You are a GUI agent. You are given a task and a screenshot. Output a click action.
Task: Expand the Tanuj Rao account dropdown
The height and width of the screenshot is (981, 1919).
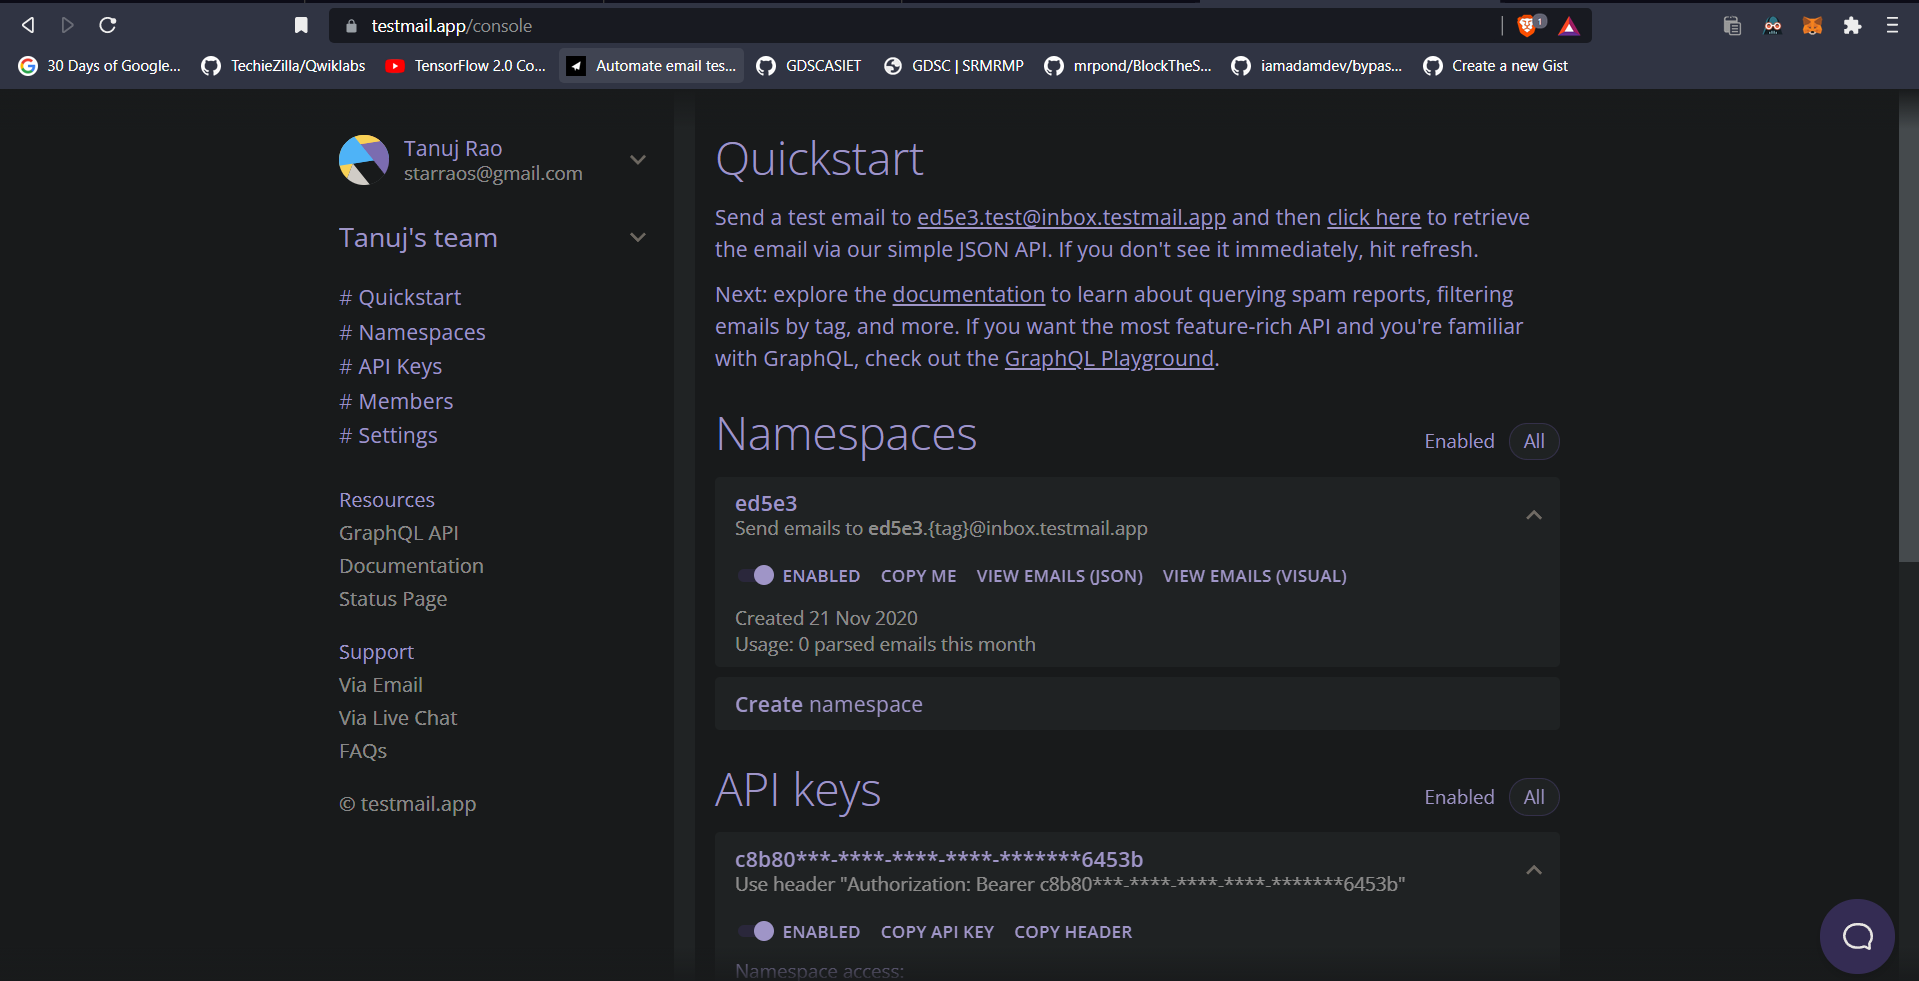[x=638, y=160]
